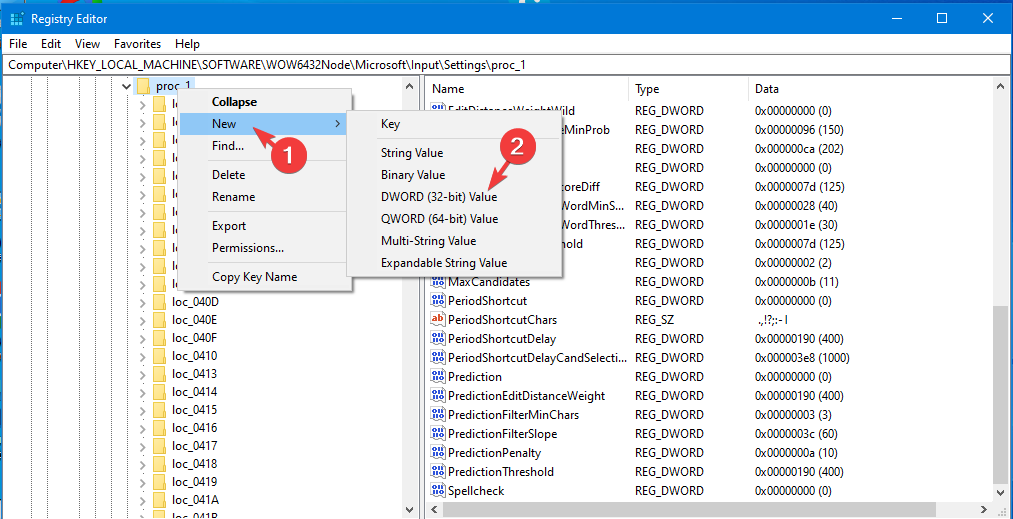Image resolution: width=1013 pixels, height=519 pixels.
Task: Click the folder icon next to loc_0418
Action: click(160, 464)
